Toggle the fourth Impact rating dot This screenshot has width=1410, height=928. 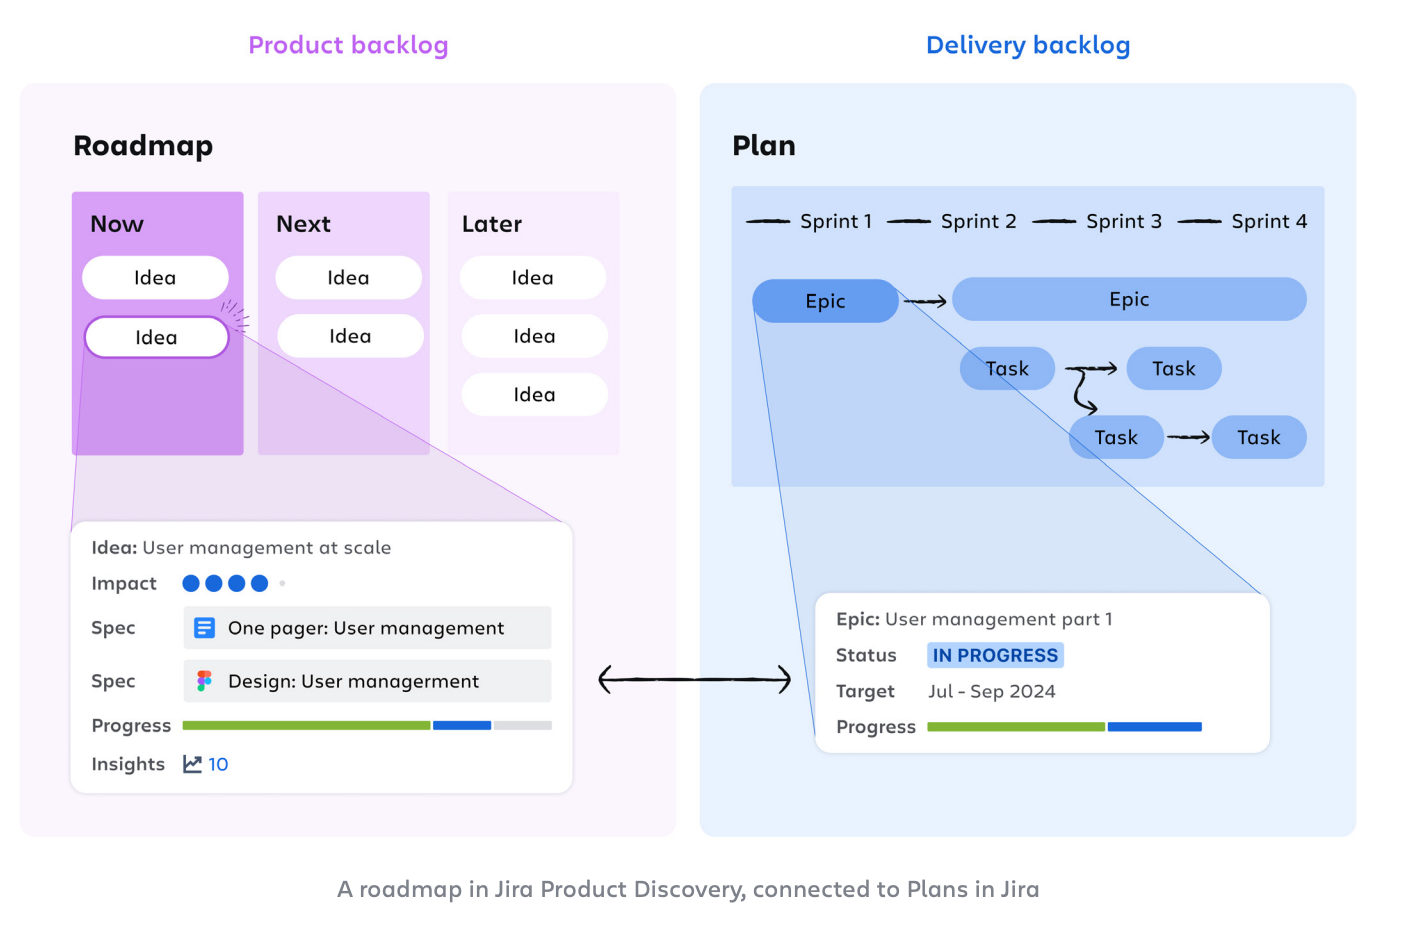pos(259,583)
